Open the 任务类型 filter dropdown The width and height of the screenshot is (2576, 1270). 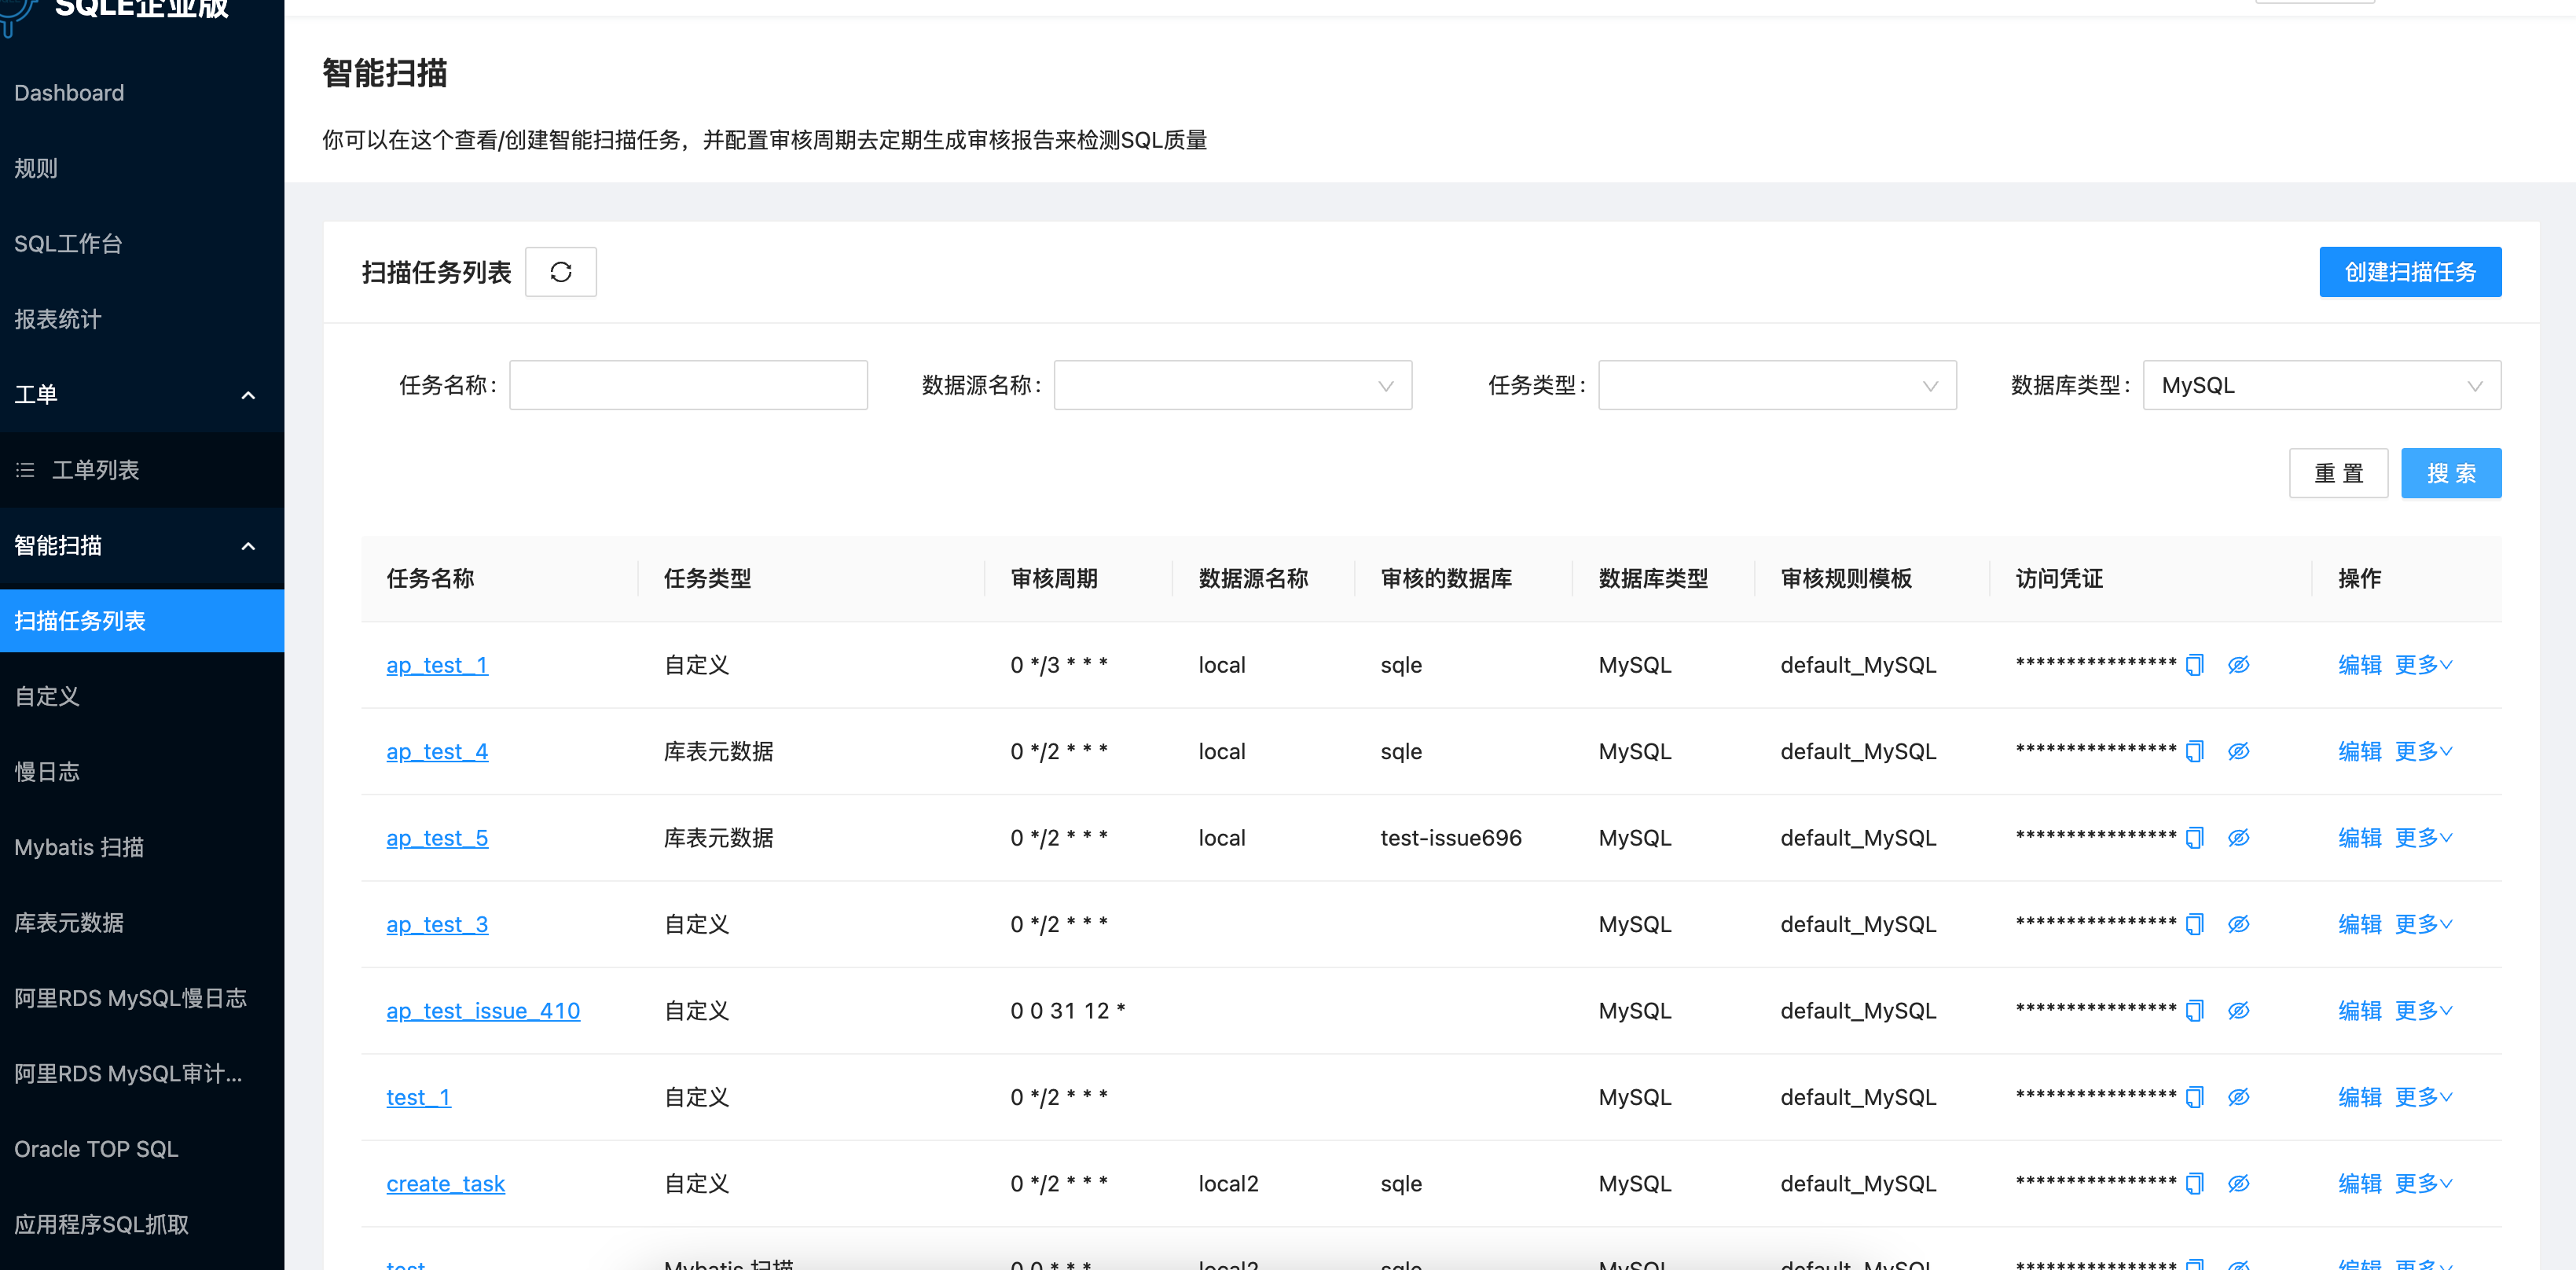(x=1778, y=385)
